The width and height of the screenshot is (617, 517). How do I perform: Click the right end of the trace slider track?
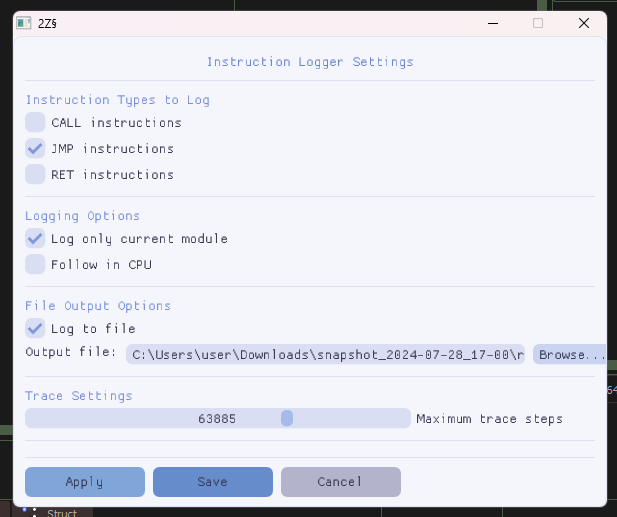403,419
